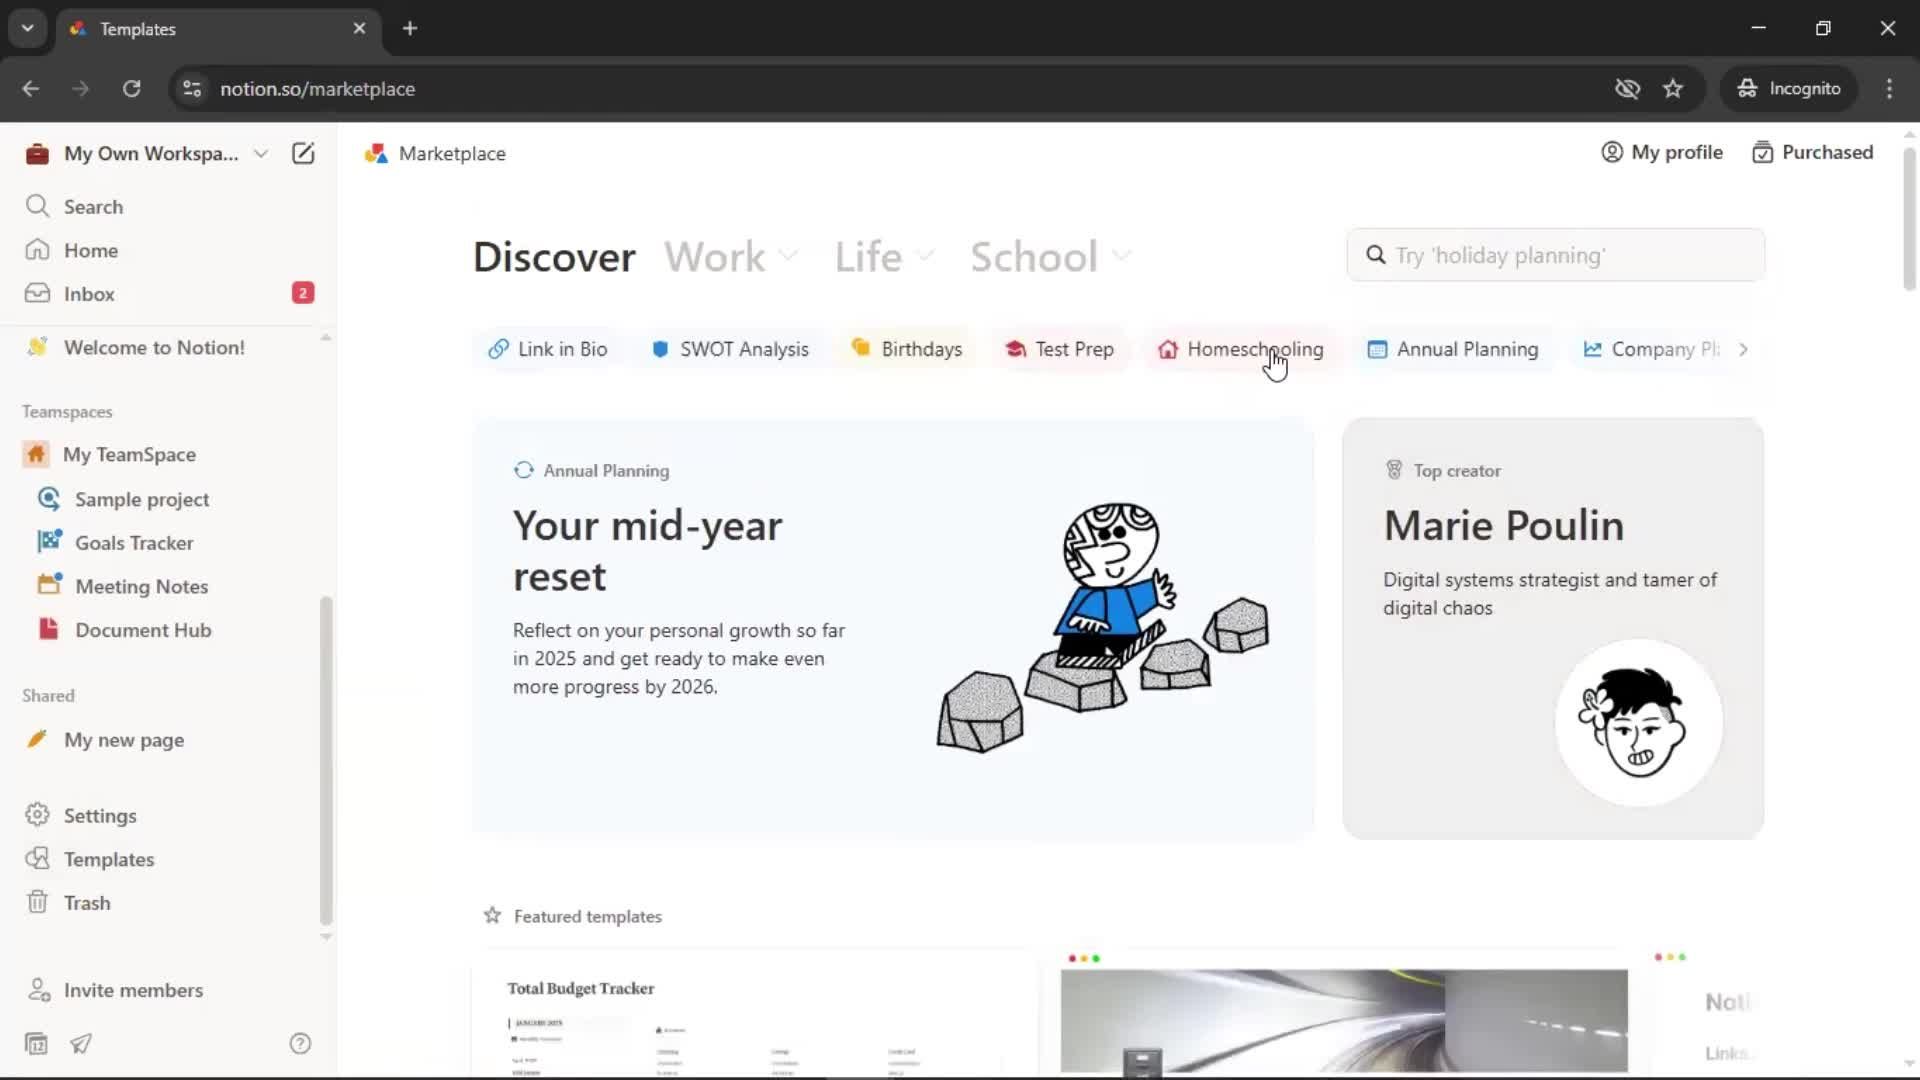The width and height of the screenshot is (1920, 1080).
Task: Expand the My Own Workspace switcher
Action: [x=148, y=153]
